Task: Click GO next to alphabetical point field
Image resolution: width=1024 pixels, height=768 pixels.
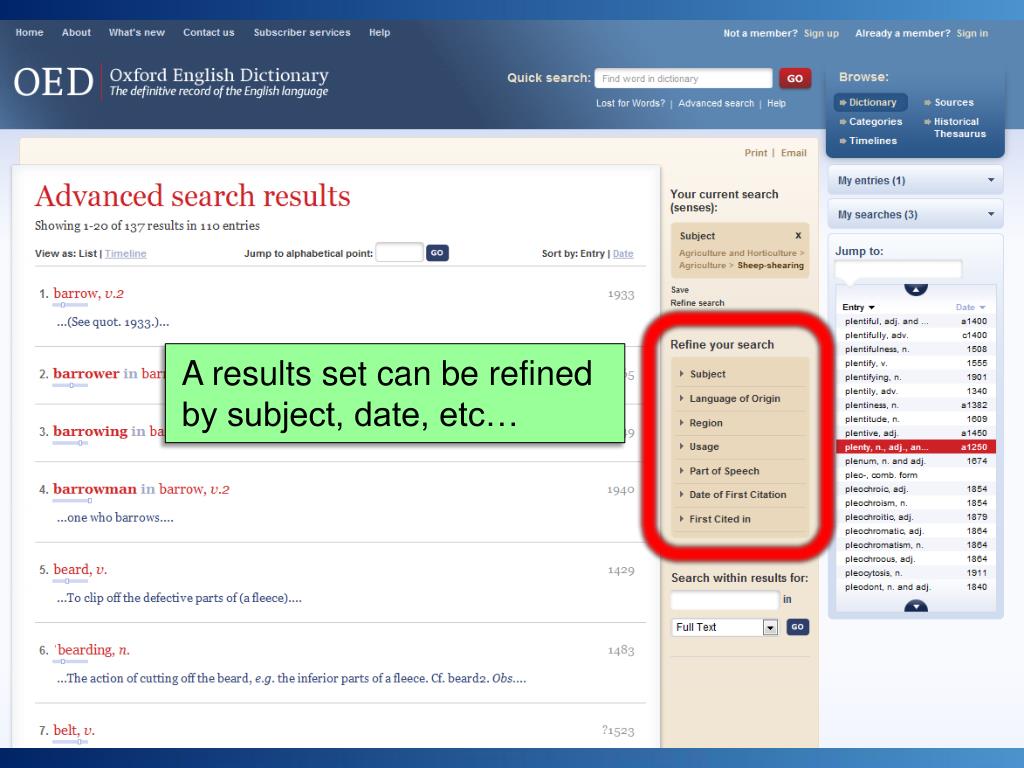Action: pyautogui.click(x=437, y=252)
